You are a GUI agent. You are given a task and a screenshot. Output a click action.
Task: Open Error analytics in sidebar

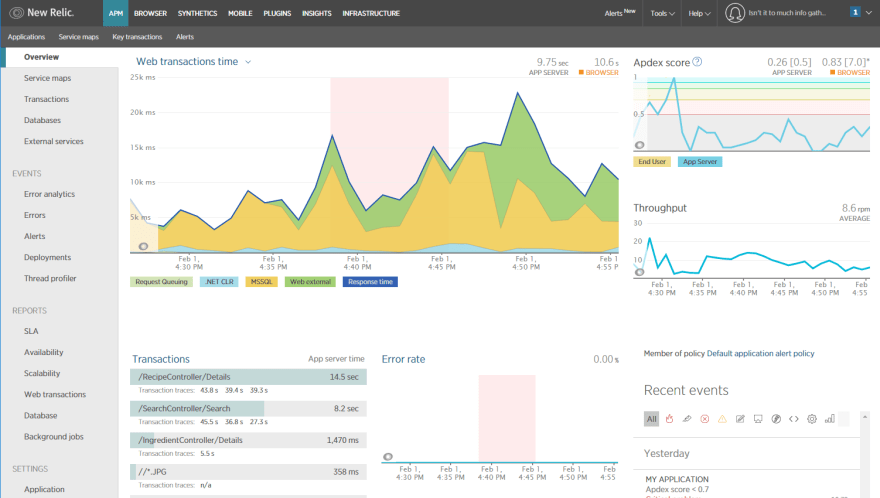pos(49,194)
